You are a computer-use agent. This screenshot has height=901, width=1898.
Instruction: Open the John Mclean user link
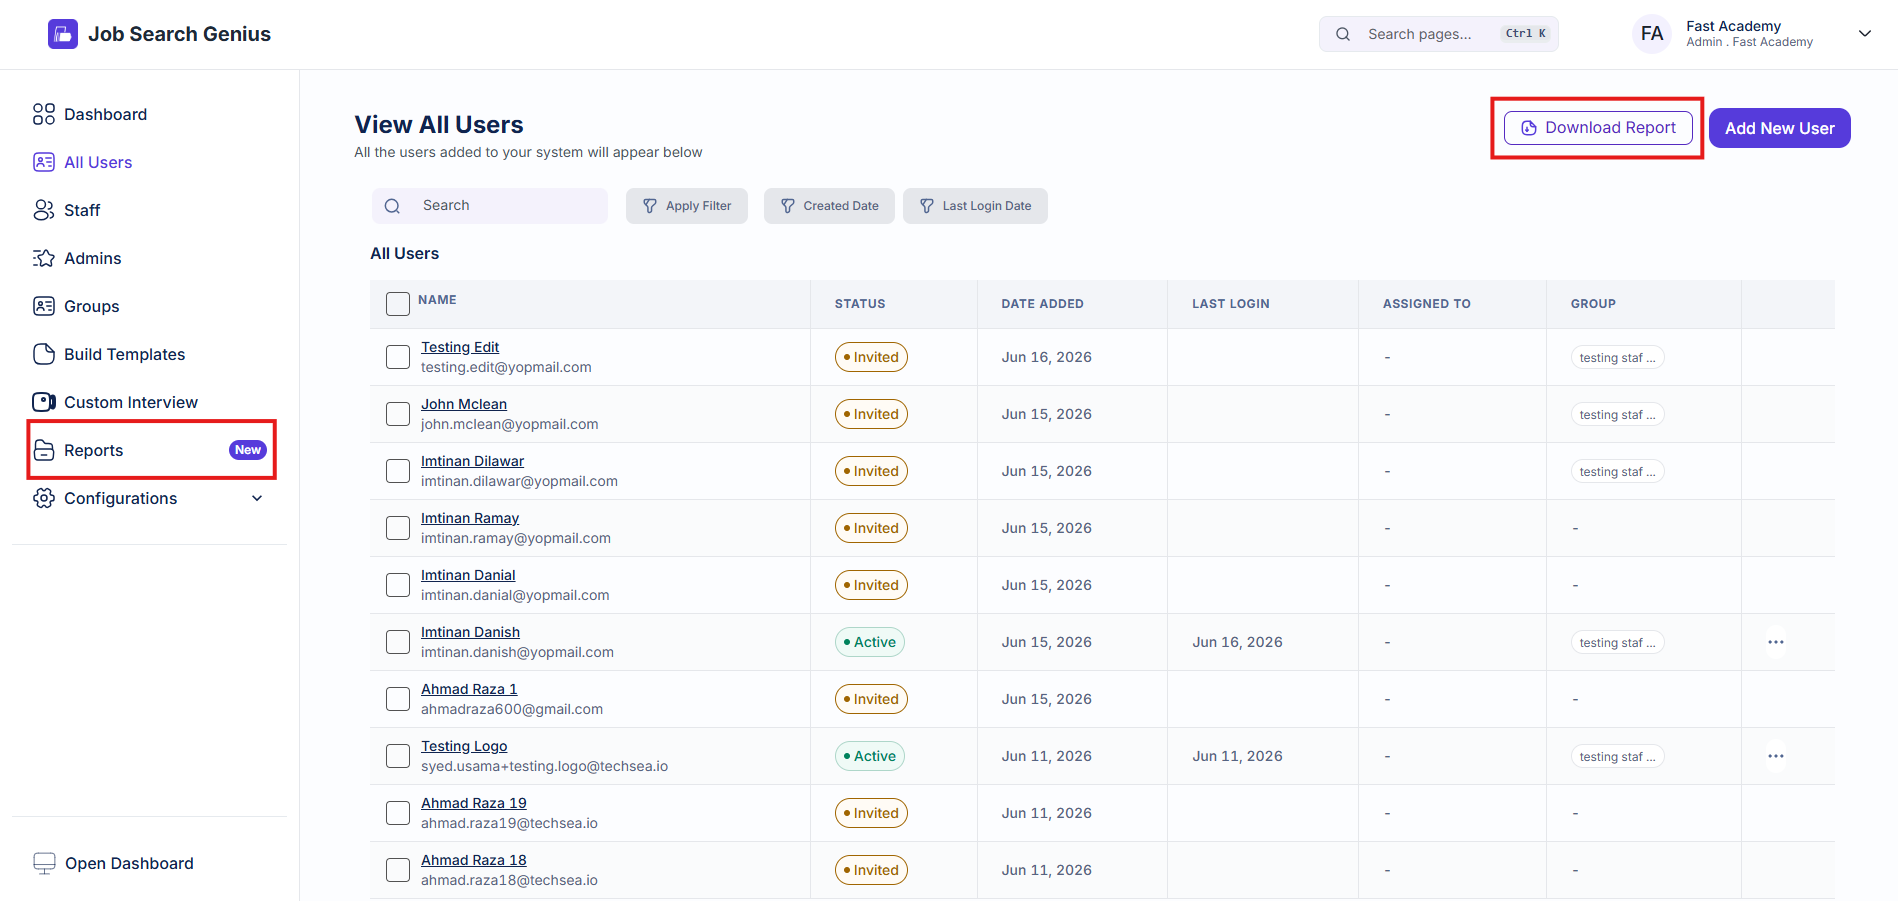[x=464, y=404]
